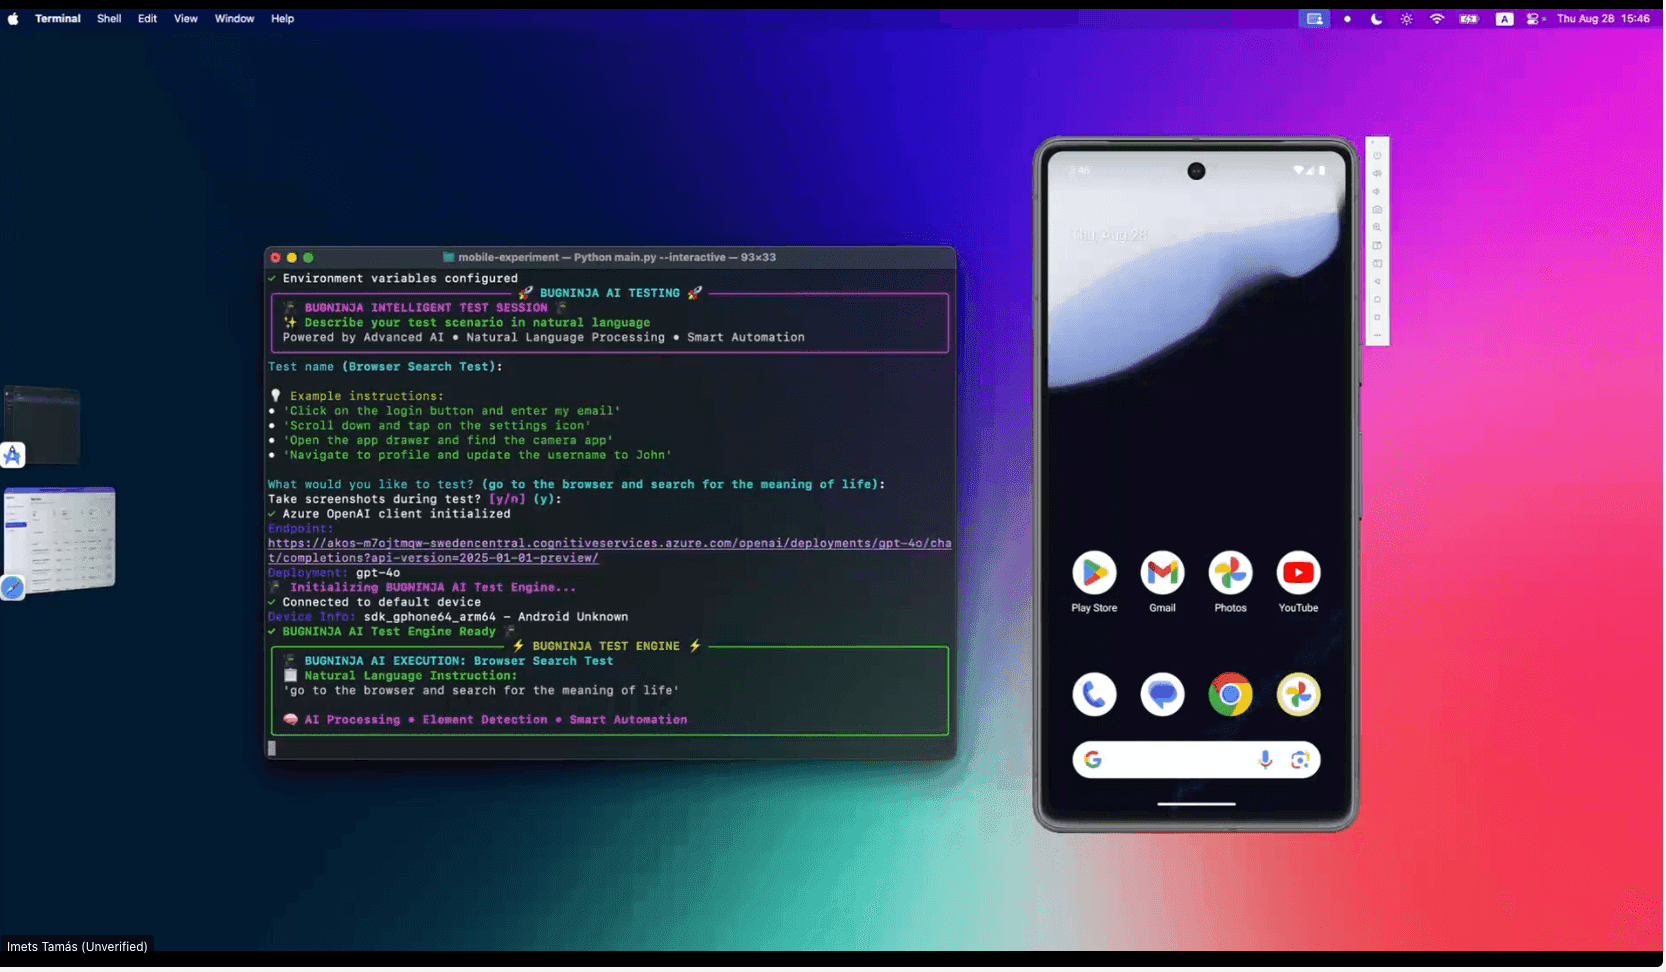Screen dimensions: 1666x972
Task: Click the emulator volume up icon
Action: point(1379,174)
